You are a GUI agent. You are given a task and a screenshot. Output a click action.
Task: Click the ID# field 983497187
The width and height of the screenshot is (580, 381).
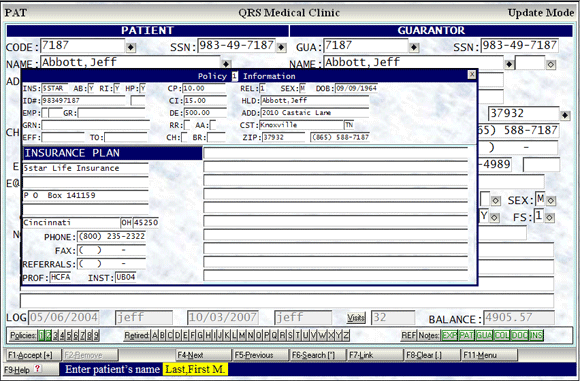83,101
